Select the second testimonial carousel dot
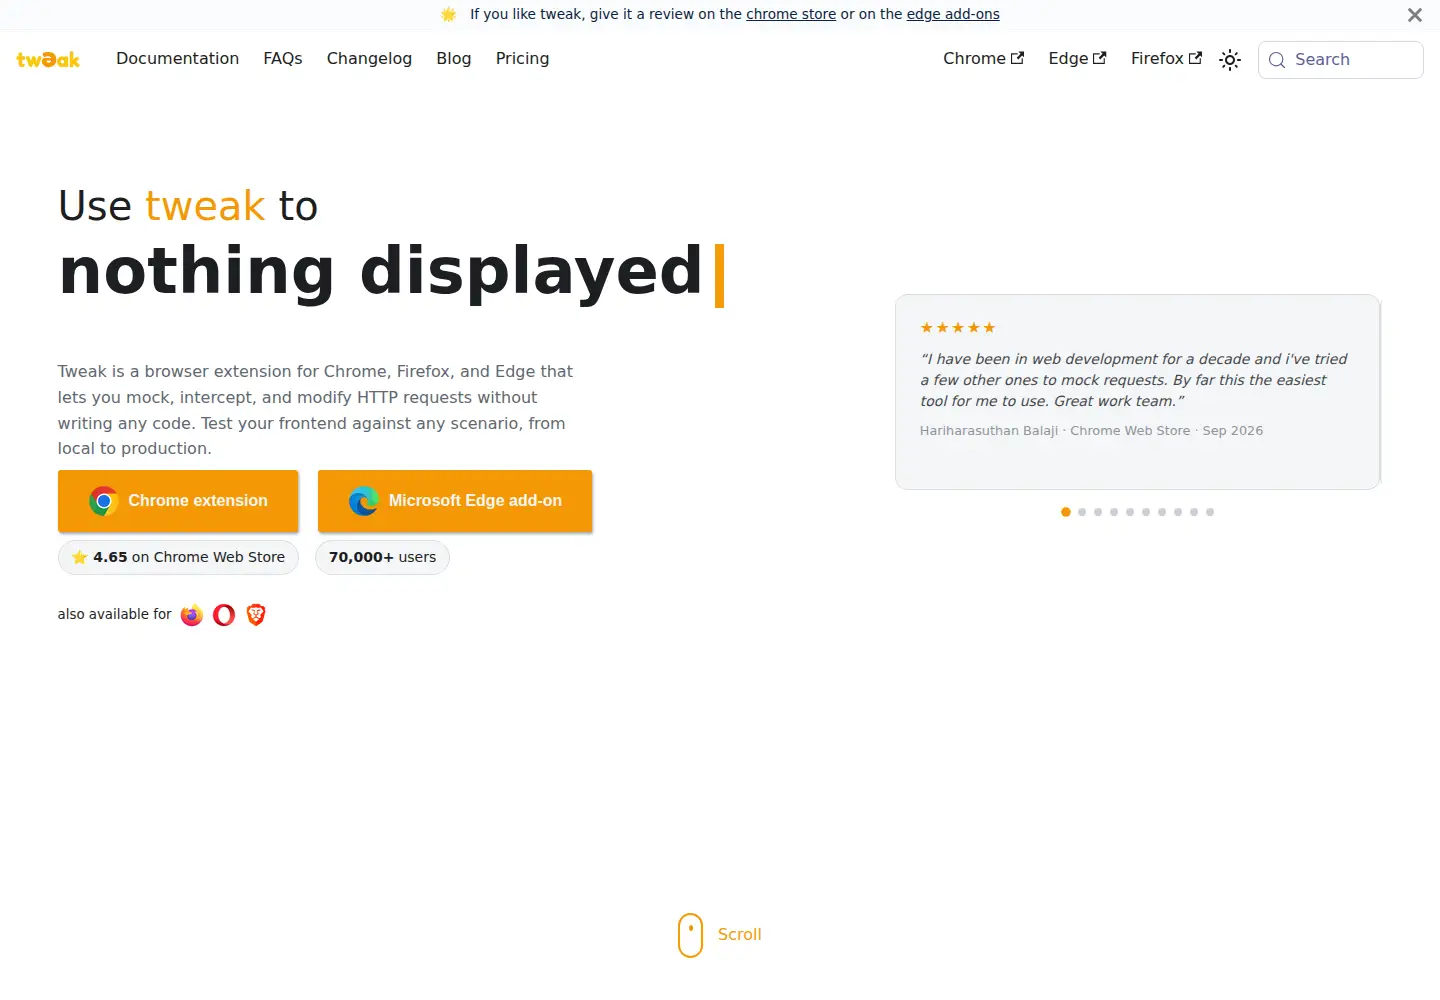Viewport: 1440px width, 1000px height. 1082,512
